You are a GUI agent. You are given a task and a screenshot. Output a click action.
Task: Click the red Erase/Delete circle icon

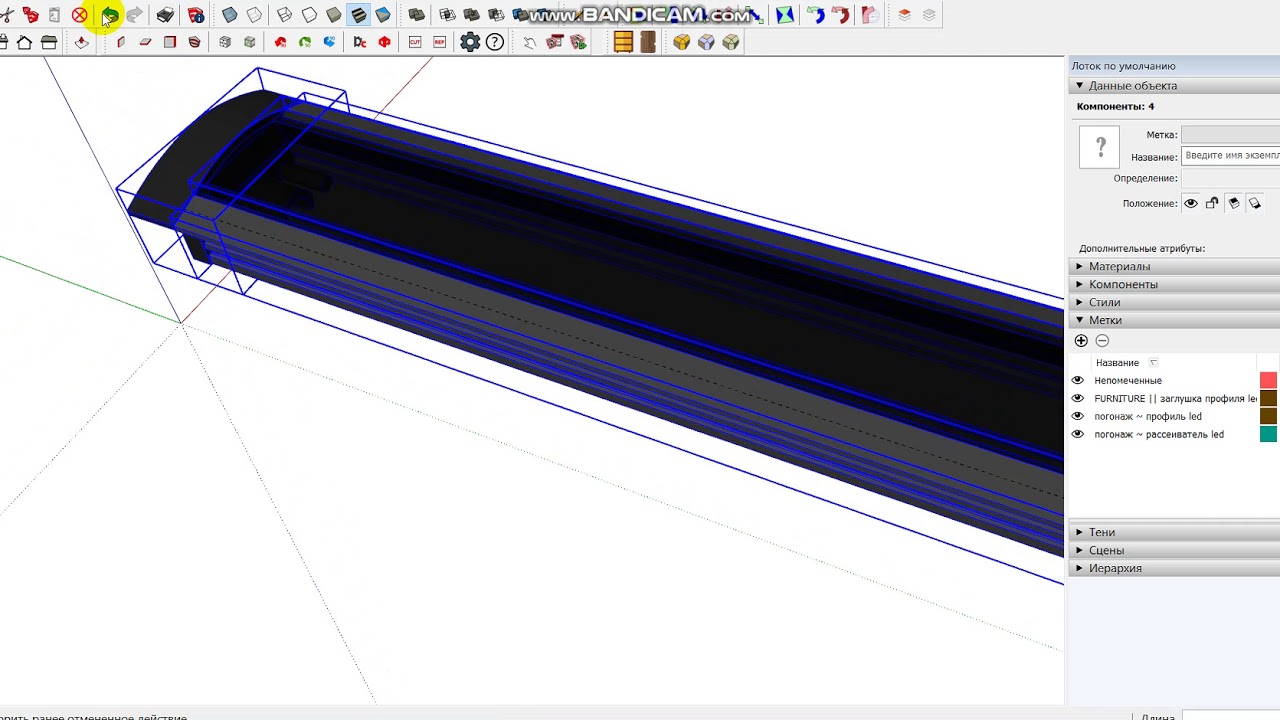point(79,15)
